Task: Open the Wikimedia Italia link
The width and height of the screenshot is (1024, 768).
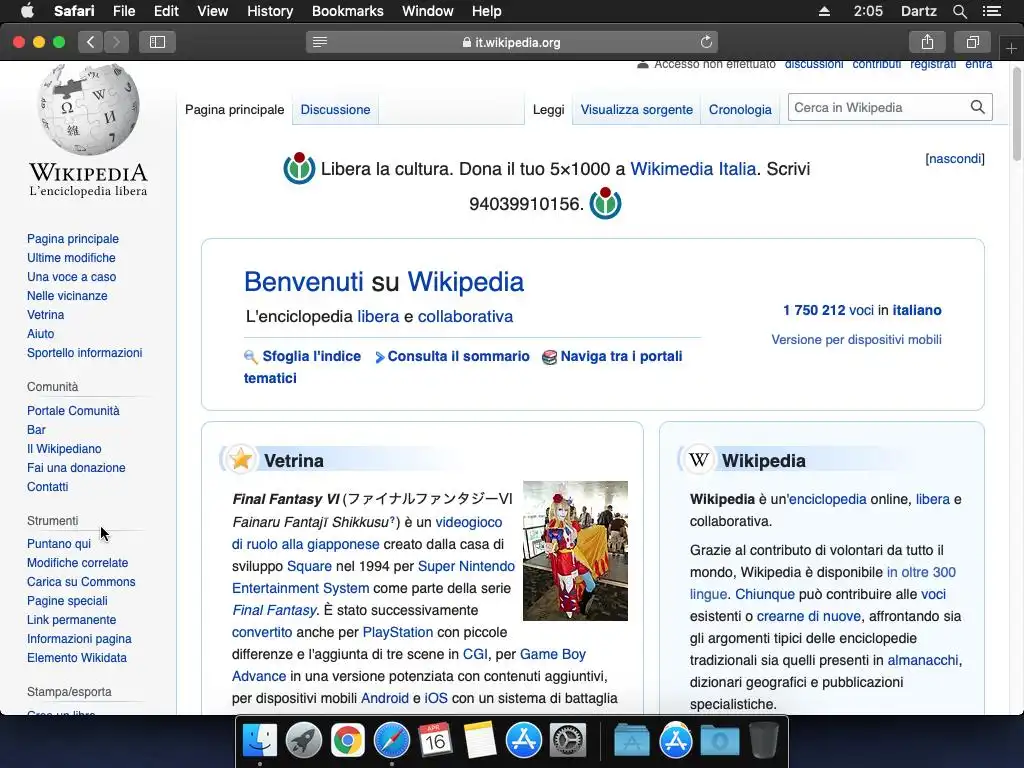Action: 693,168
